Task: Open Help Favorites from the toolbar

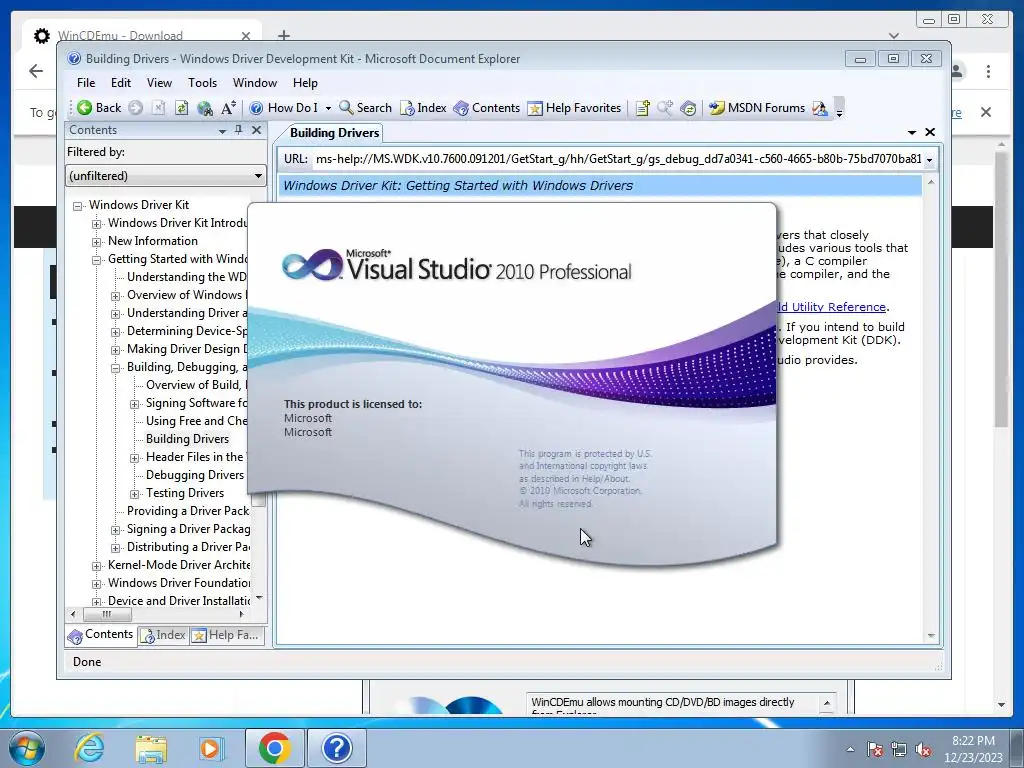Action: [x=574, y=108]
